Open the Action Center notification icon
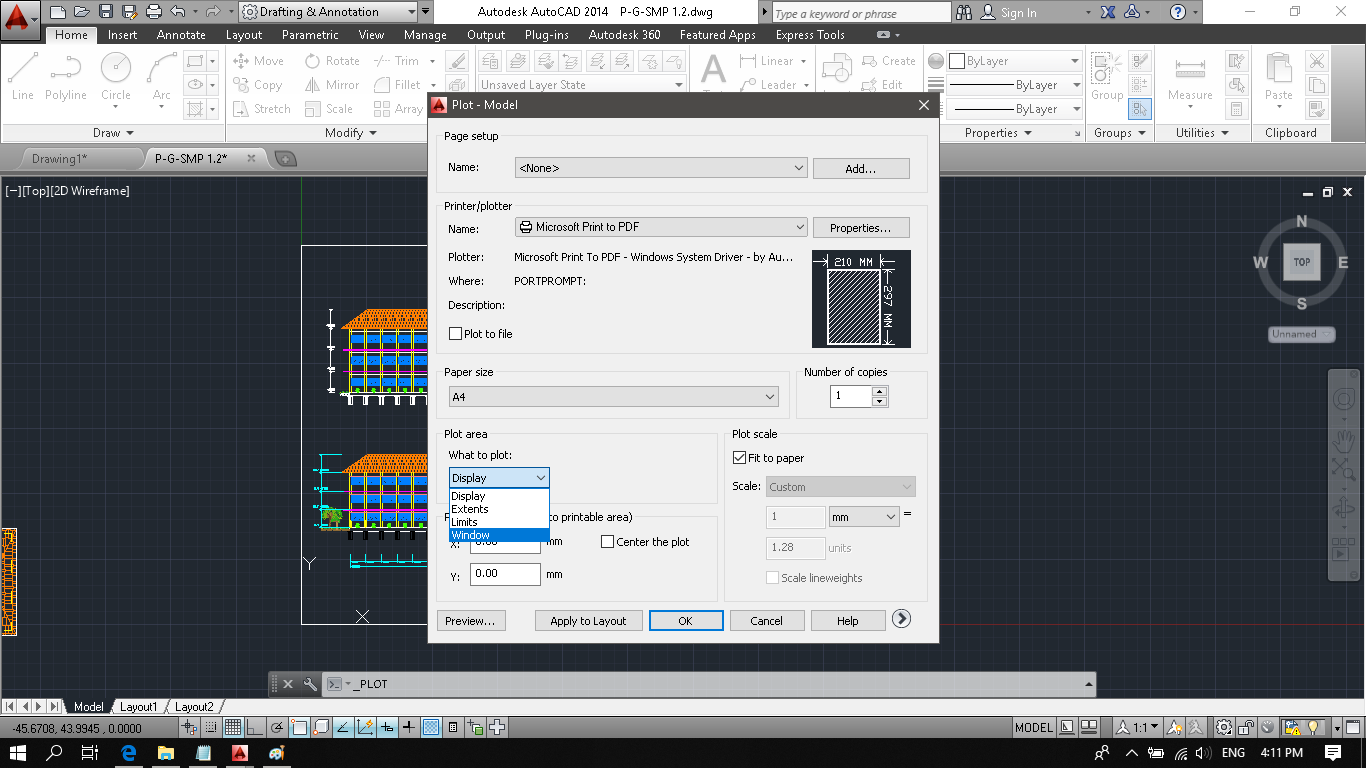The height and width of the screenshot is (768, 1366). tap(1333, 753)
